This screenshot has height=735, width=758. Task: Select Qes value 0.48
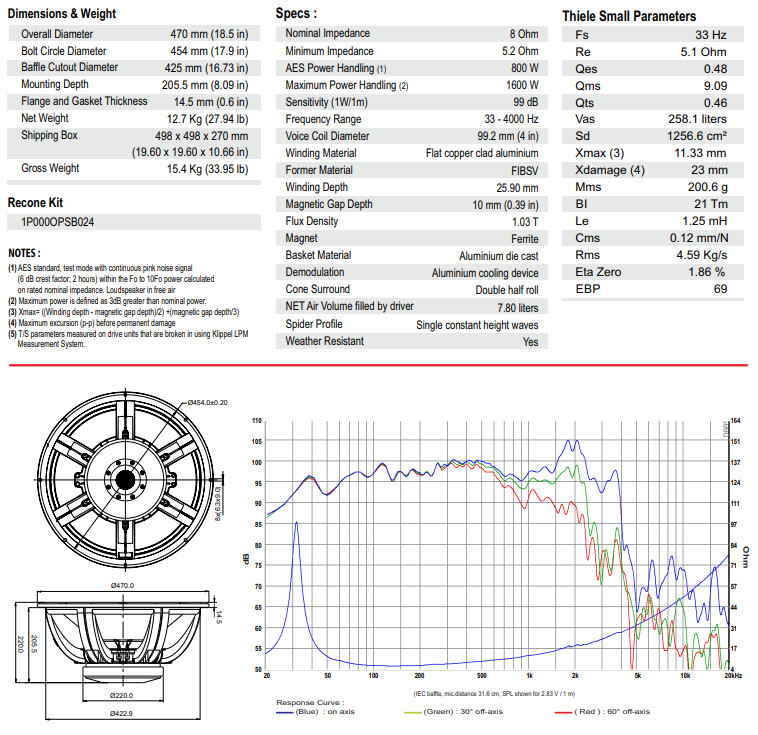(715, 69)
